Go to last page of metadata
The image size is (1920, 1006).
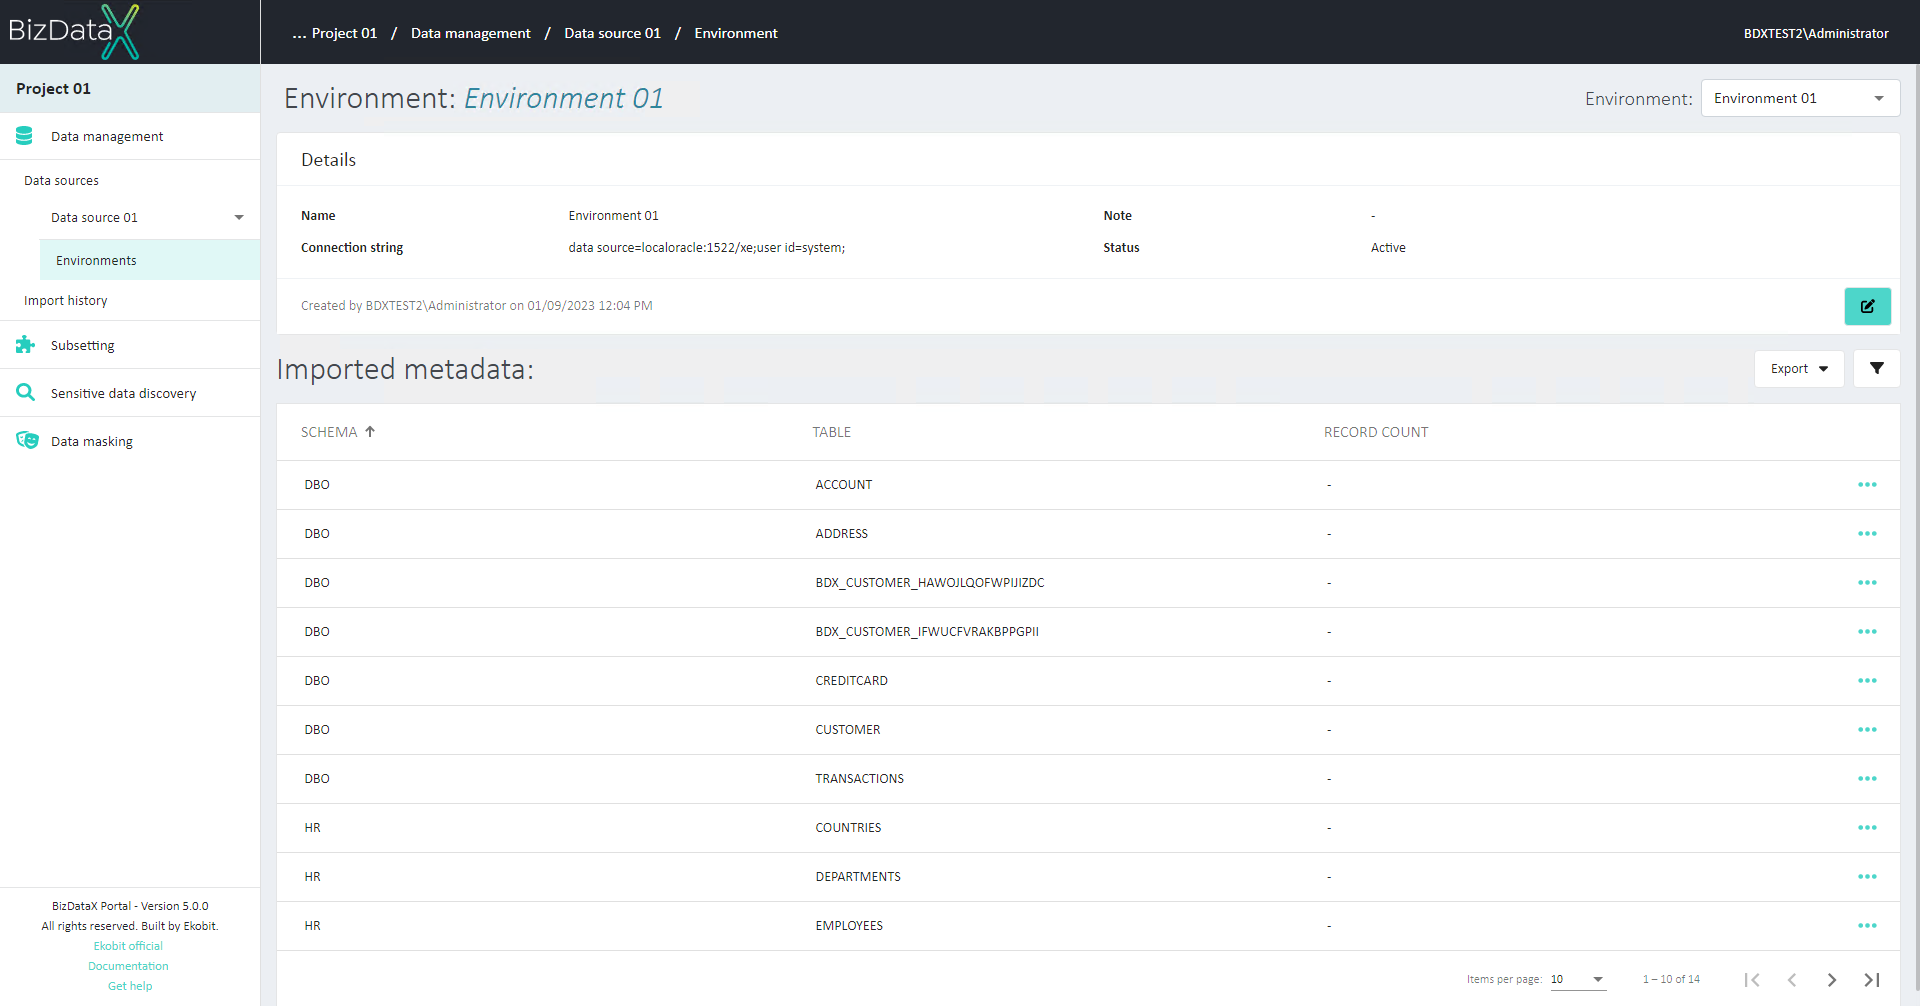(x=1872, y=980)
